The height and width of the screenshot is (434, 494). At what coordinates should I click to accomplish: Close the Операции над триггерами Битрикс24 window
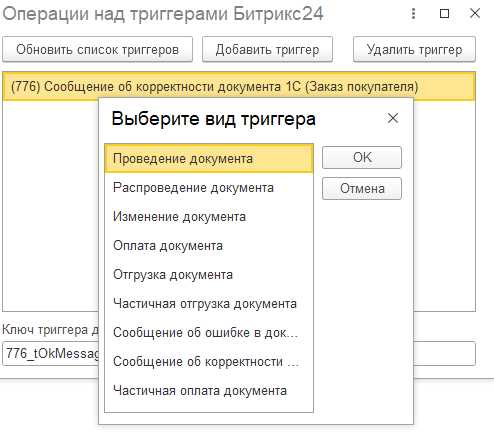(x=475, y=13)
